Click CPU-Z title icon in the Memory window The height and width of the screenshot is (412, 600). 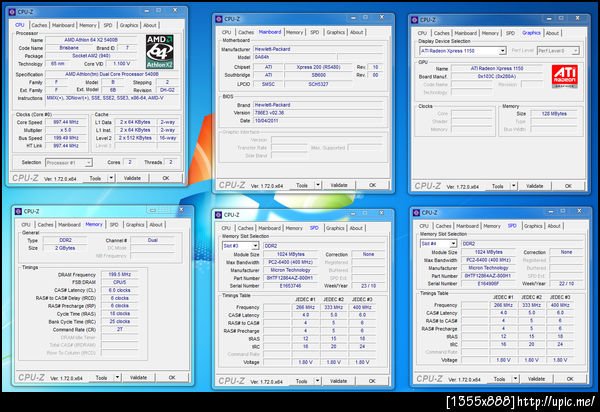18,212
